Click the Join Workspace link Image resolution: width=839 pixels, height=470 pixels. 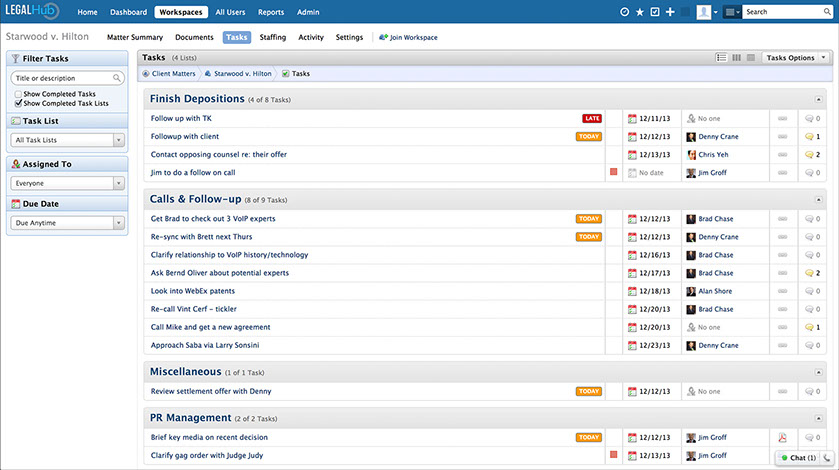407,37
